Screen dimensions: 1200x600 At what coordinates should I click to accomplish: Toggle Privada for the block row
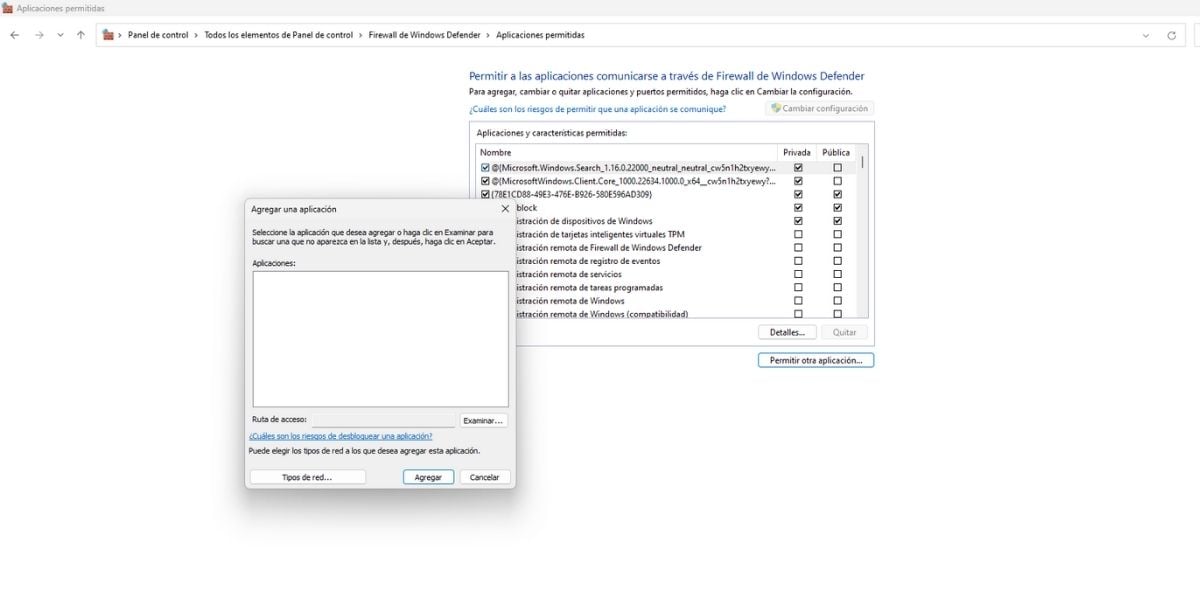(798, 208)
